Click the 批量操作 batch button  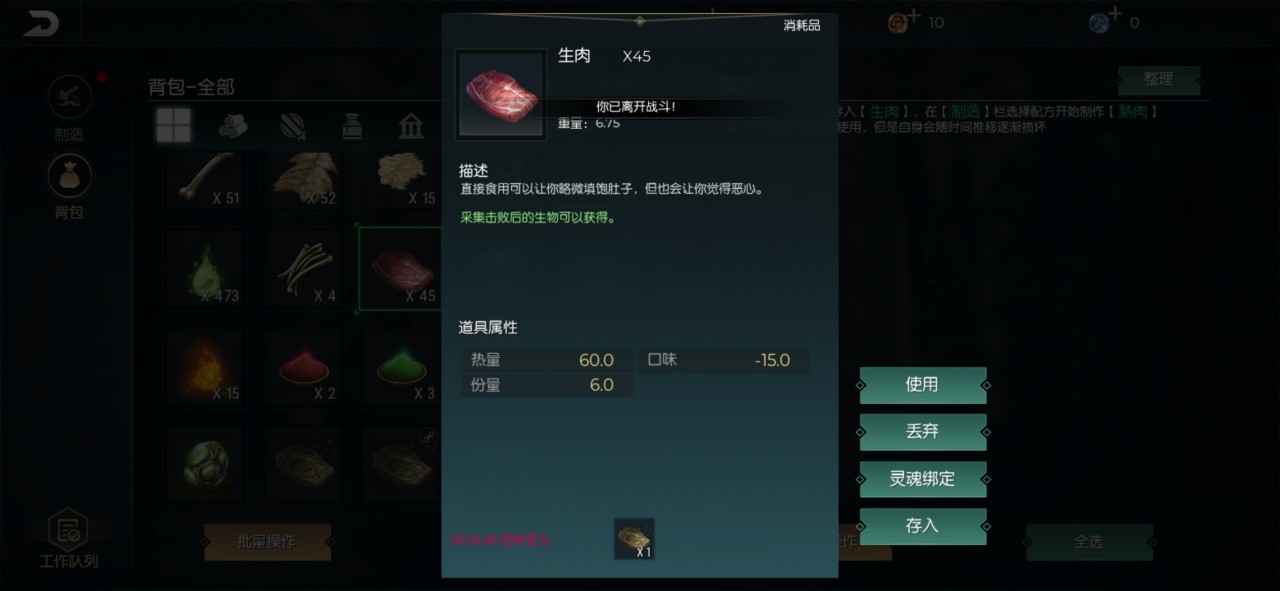click(x=267, y=542)
